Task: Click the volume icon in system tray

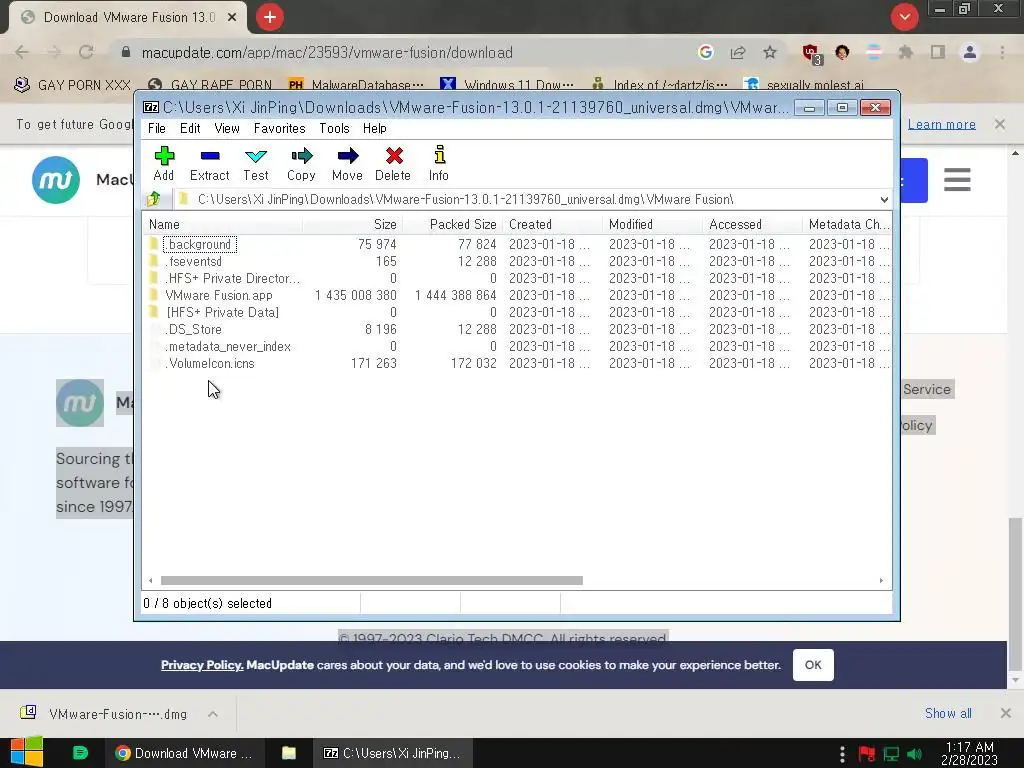Action: (915, 754)
